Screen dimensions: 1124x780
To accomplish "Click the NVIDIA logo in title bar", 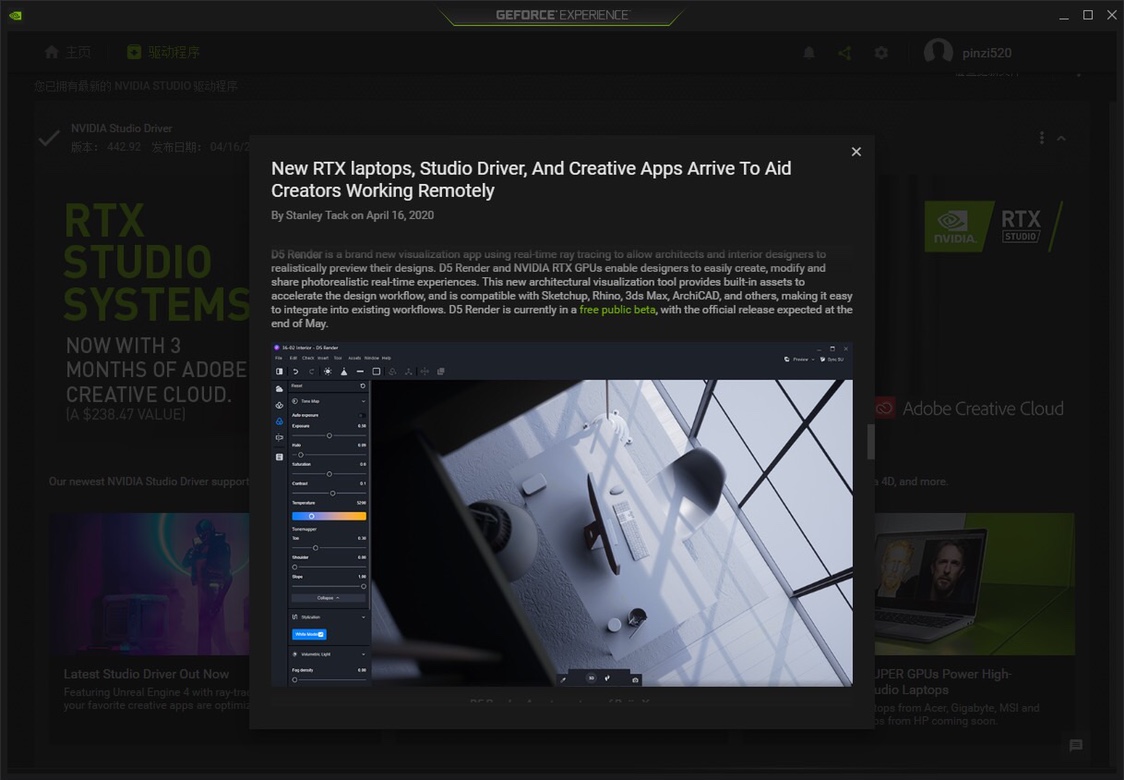I will (15, 15).
